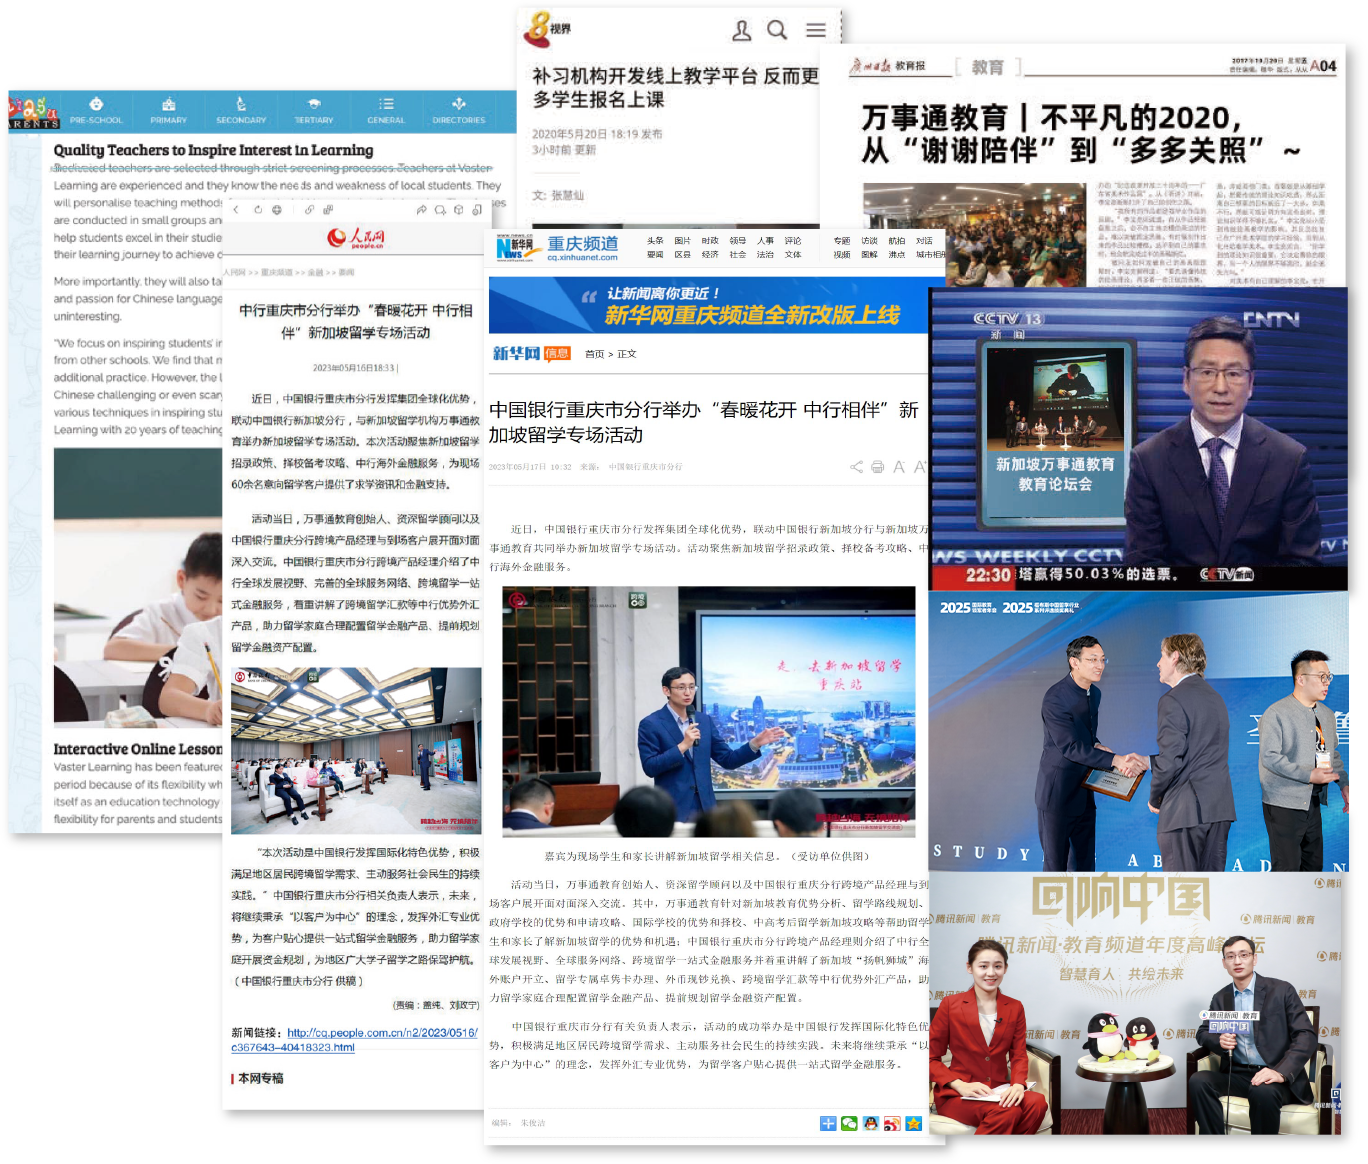1368x1164 pixels.
Task: Click the 视频 nav link on Xinhua
Action: pos(842,255)
